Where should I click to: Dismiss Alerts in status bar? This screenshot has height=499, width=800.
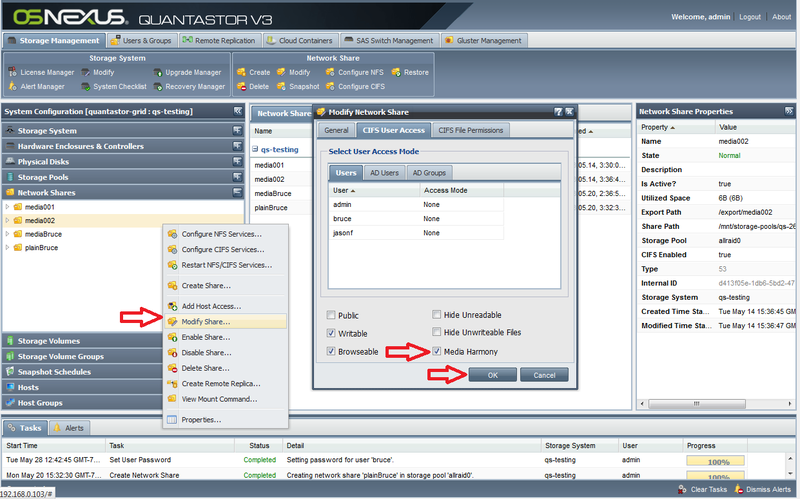pos(764,489)
